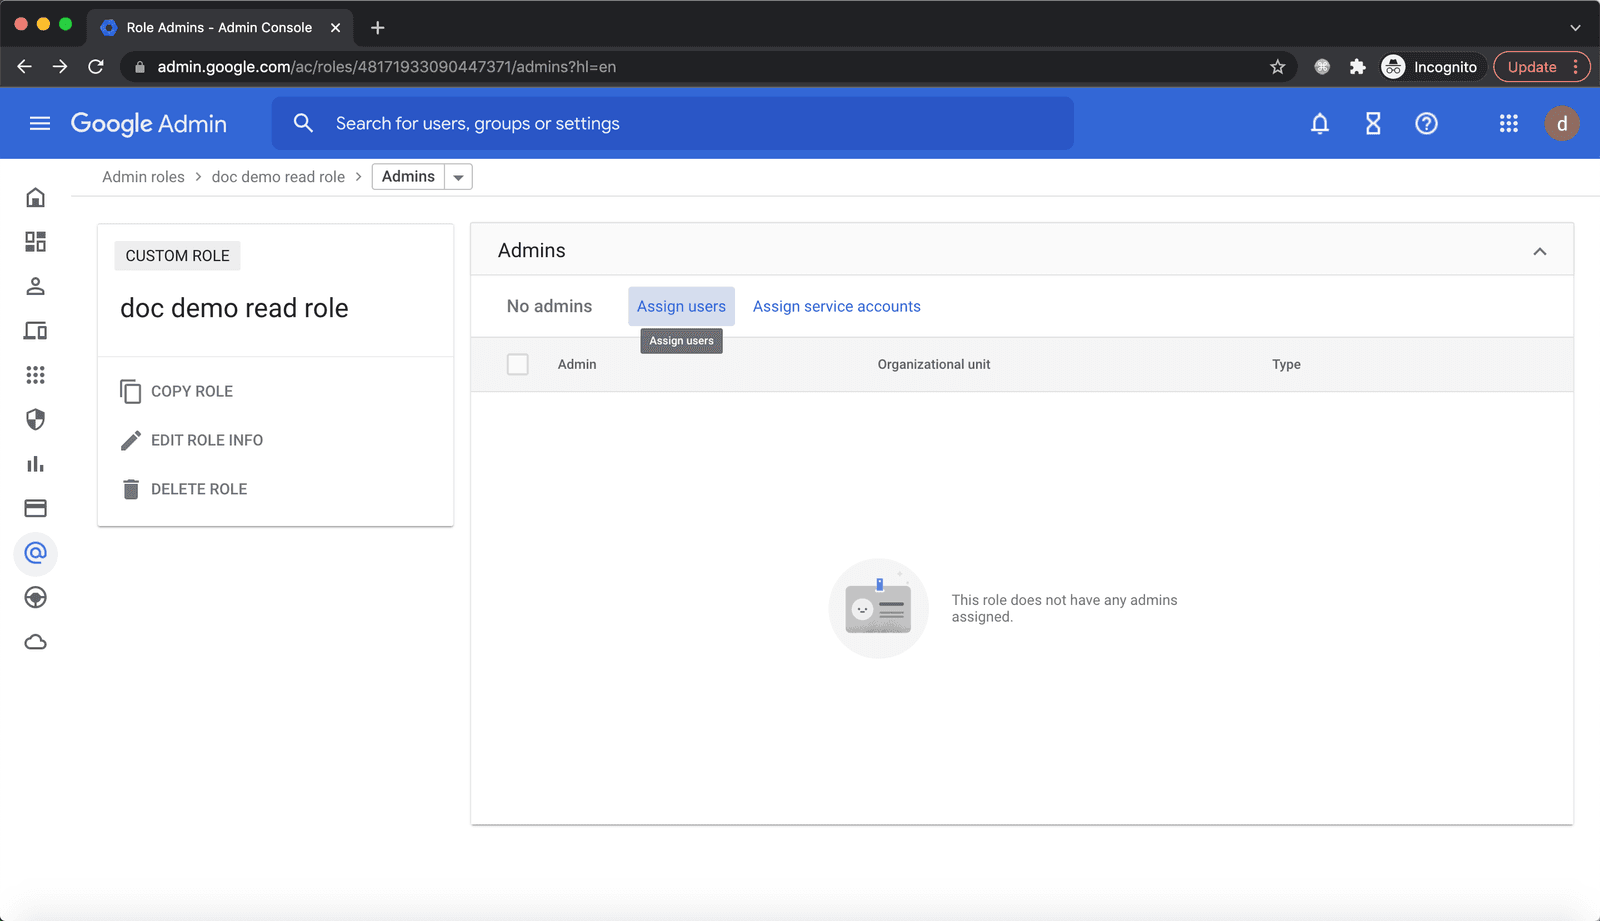Open a new browser tab
This screenshot has width=1600, height=921.
coord(378,28)
